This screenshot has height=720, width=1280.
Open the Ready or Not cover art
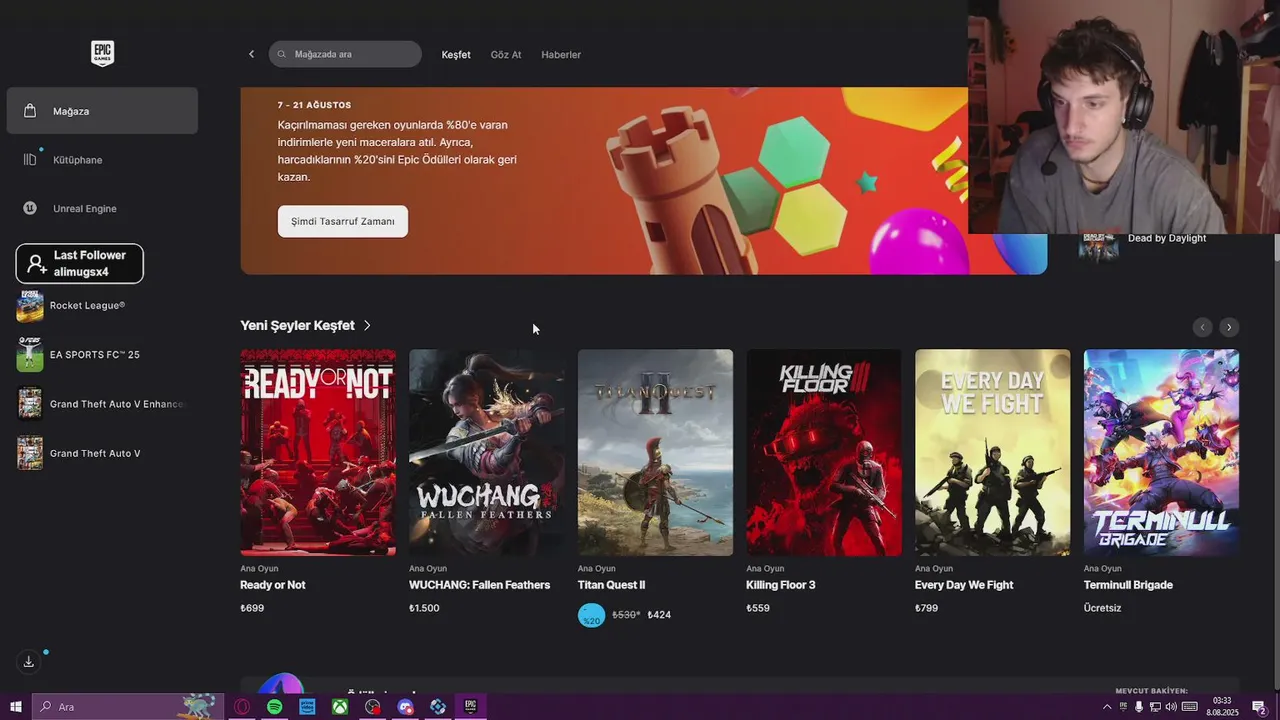(318, 452)
